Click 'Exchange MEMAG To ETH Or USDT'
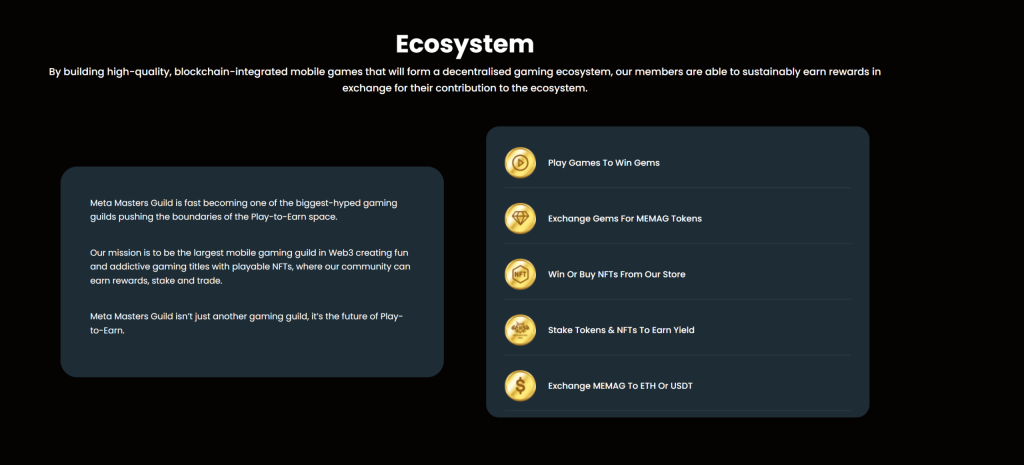 [x=619, y=385]
